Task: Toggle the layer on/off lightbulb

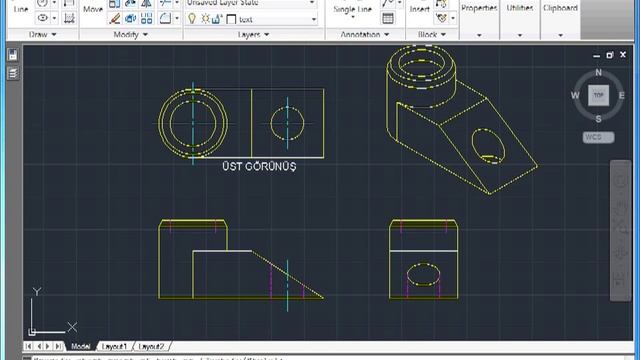Action: click(192, 19)
